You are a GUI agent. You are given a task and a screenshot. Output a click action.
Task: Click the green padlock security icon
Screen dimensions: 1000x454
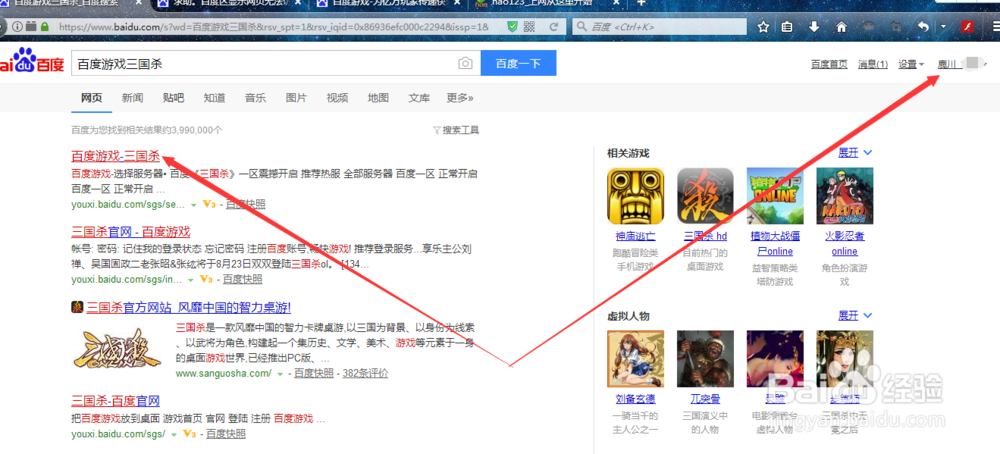click(45, 27)
